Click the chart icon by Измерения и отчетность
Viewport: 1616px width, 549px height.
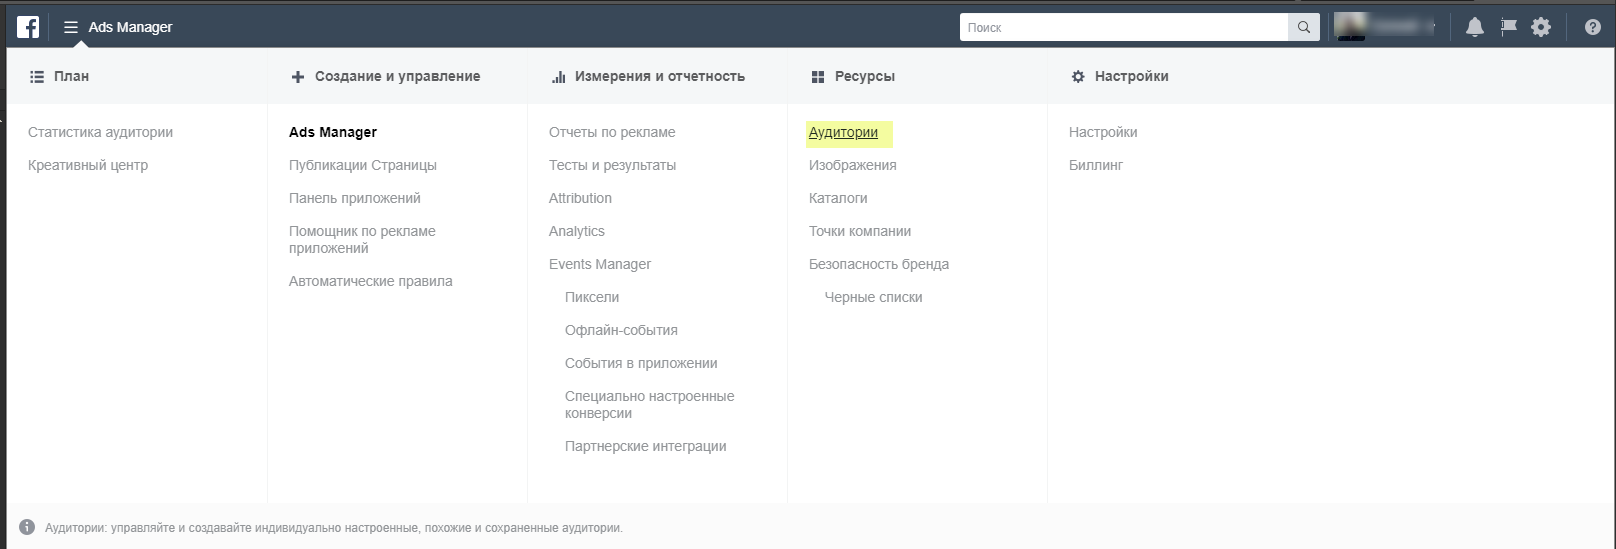(x=558, y=76)
